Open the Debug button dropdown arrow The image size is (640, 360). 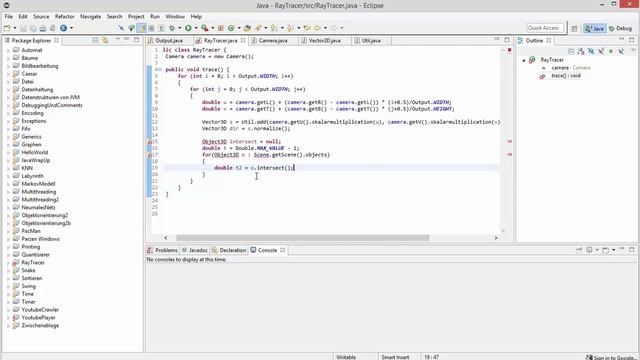tap(179, 28)
